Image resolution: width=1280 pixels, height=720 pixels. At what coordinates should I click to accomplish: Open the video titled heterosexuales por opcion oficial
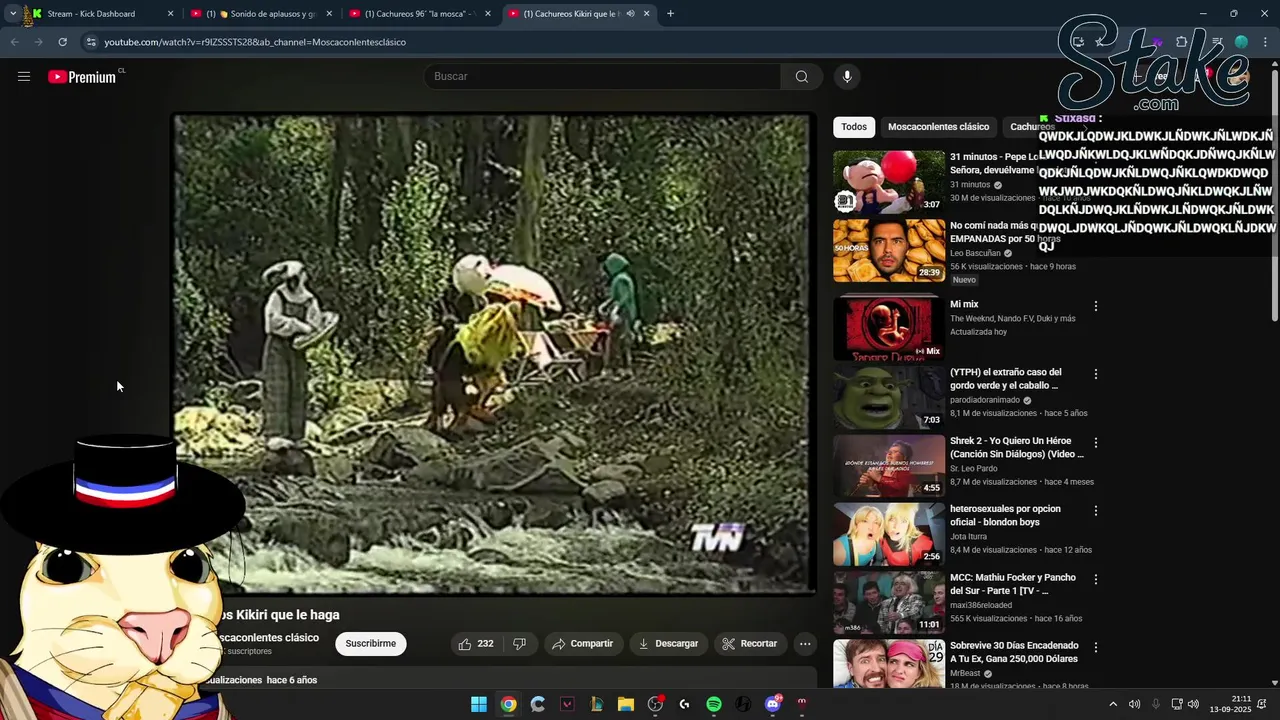pyautogui.click(x=1005, y=516)
